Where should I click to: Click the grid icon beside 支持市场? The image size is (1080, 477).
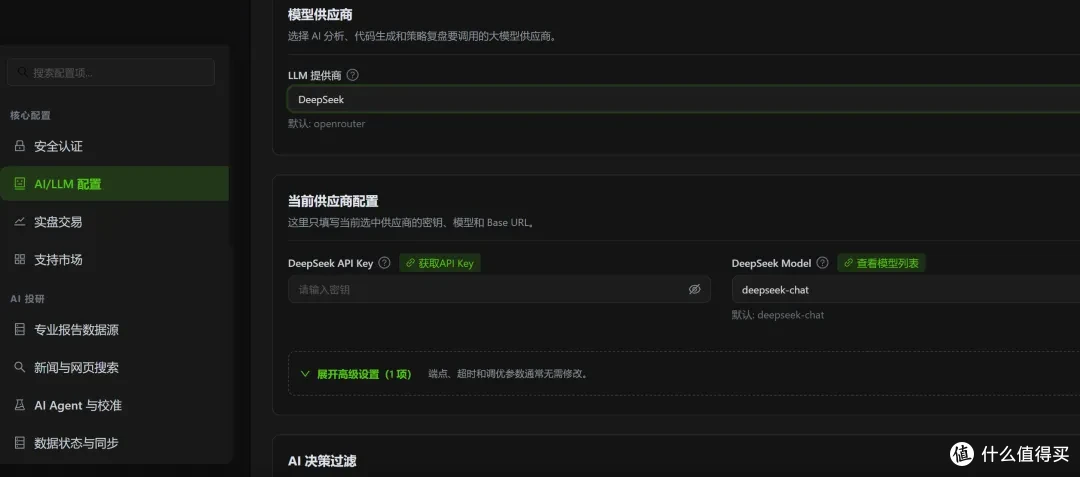(x=20, y=259)
